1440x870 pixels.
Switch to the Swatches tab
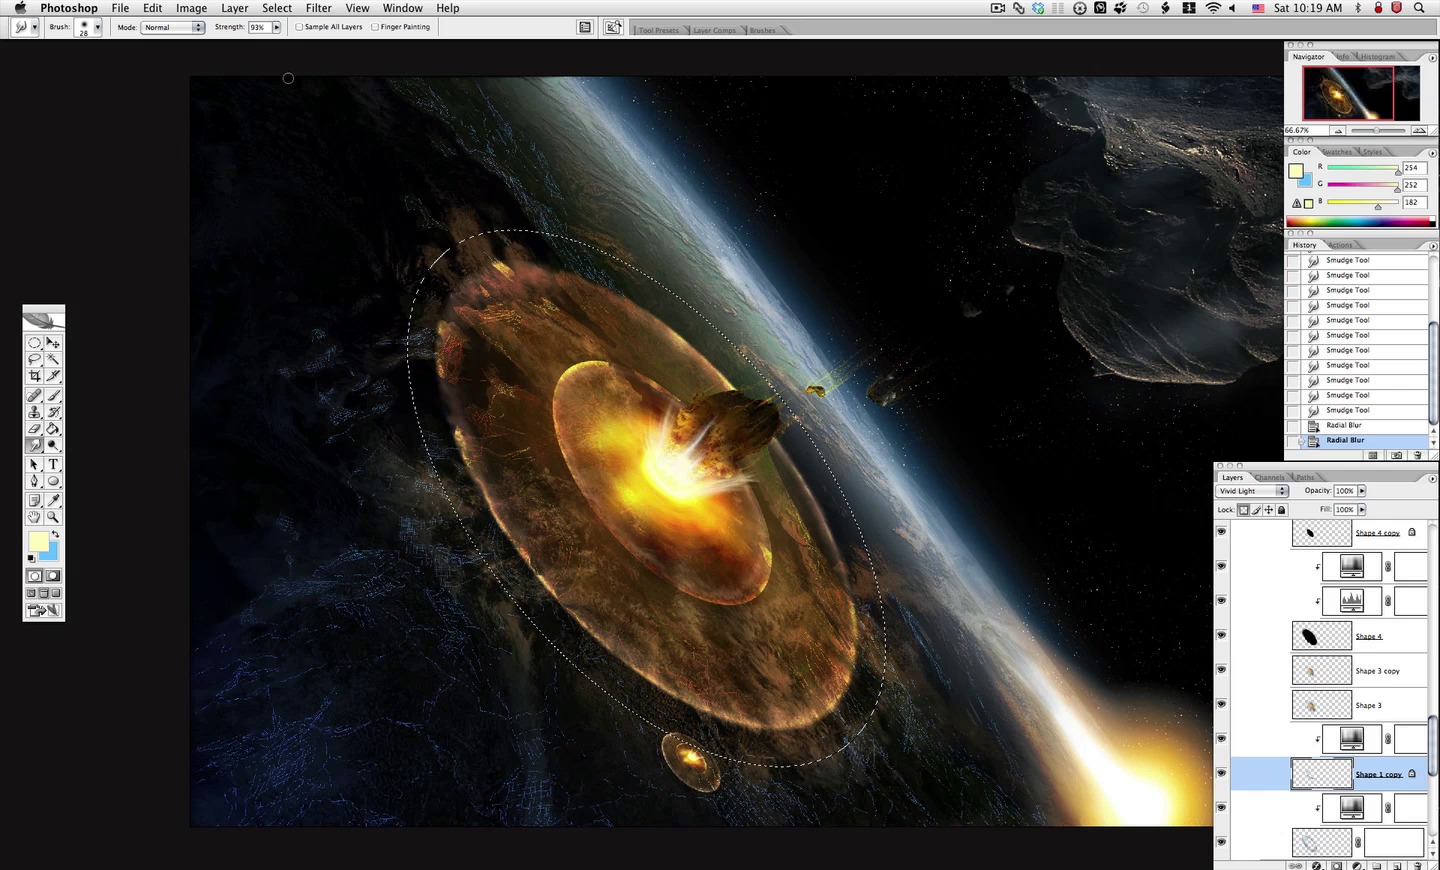(x=1338, y=152)
